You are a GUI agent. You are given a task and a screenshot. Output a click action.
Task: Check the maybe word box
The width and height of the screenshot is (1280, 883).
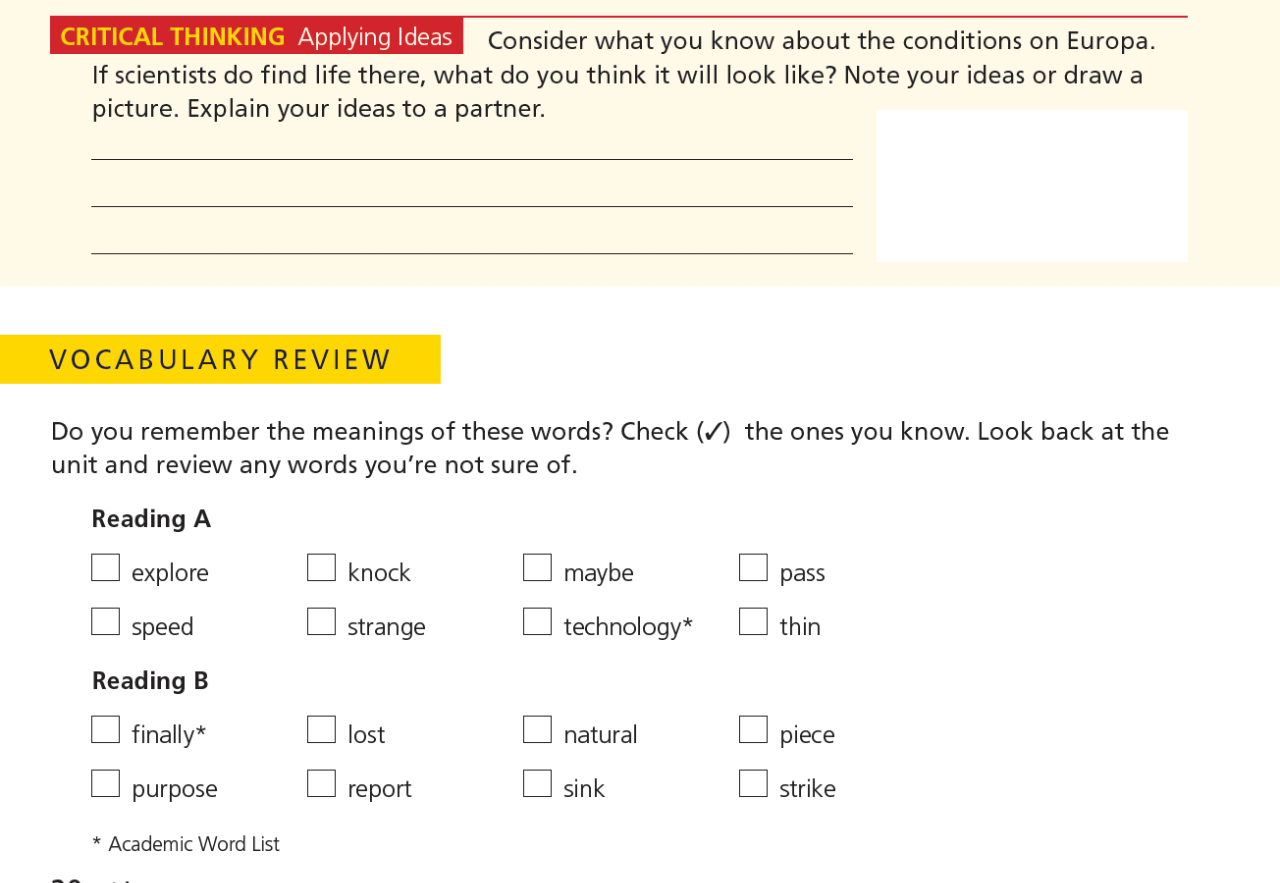pyautogui.click(x=537, y=568)
